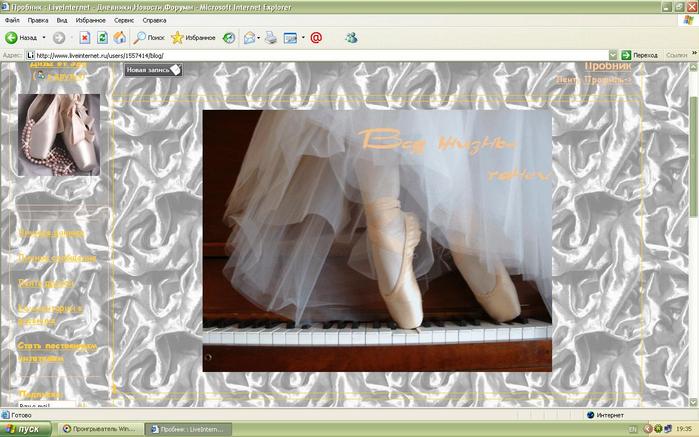The image size is (699, 437).
Task: Click the grey Forward arrow button
Action: [x=59, y=38]
